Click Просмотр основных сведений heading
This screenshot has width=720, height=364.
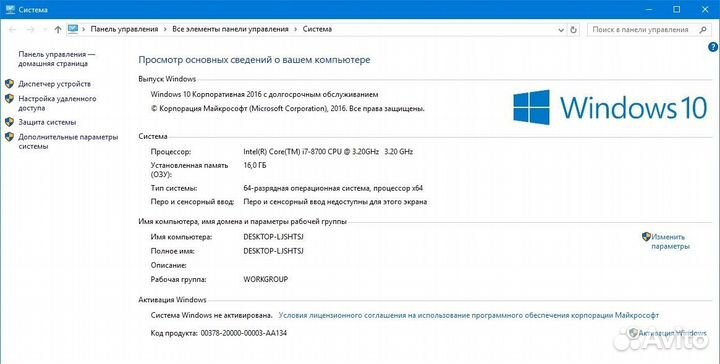tap(254, 60)
